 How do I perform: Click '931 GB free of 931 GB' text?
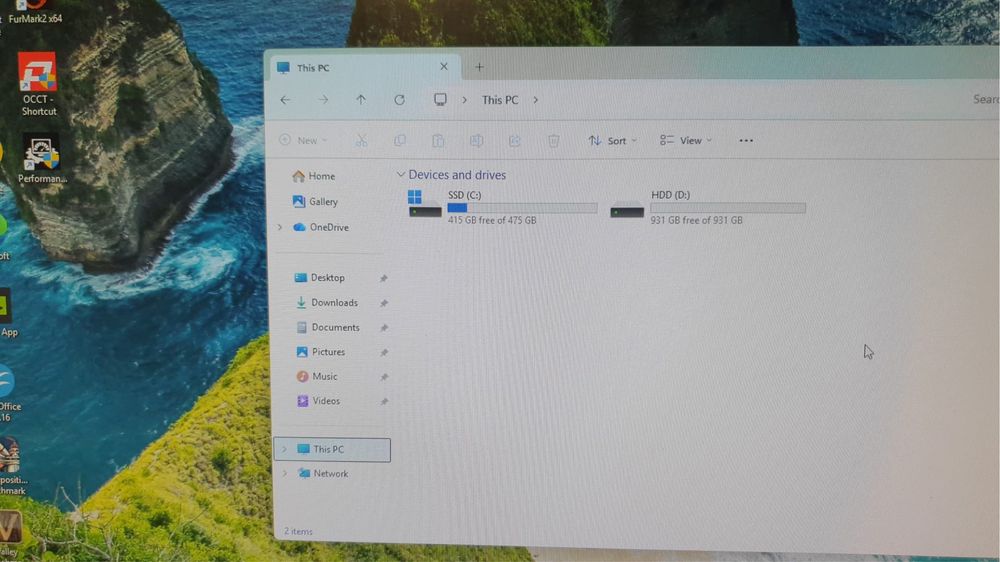tap(696, 220)
